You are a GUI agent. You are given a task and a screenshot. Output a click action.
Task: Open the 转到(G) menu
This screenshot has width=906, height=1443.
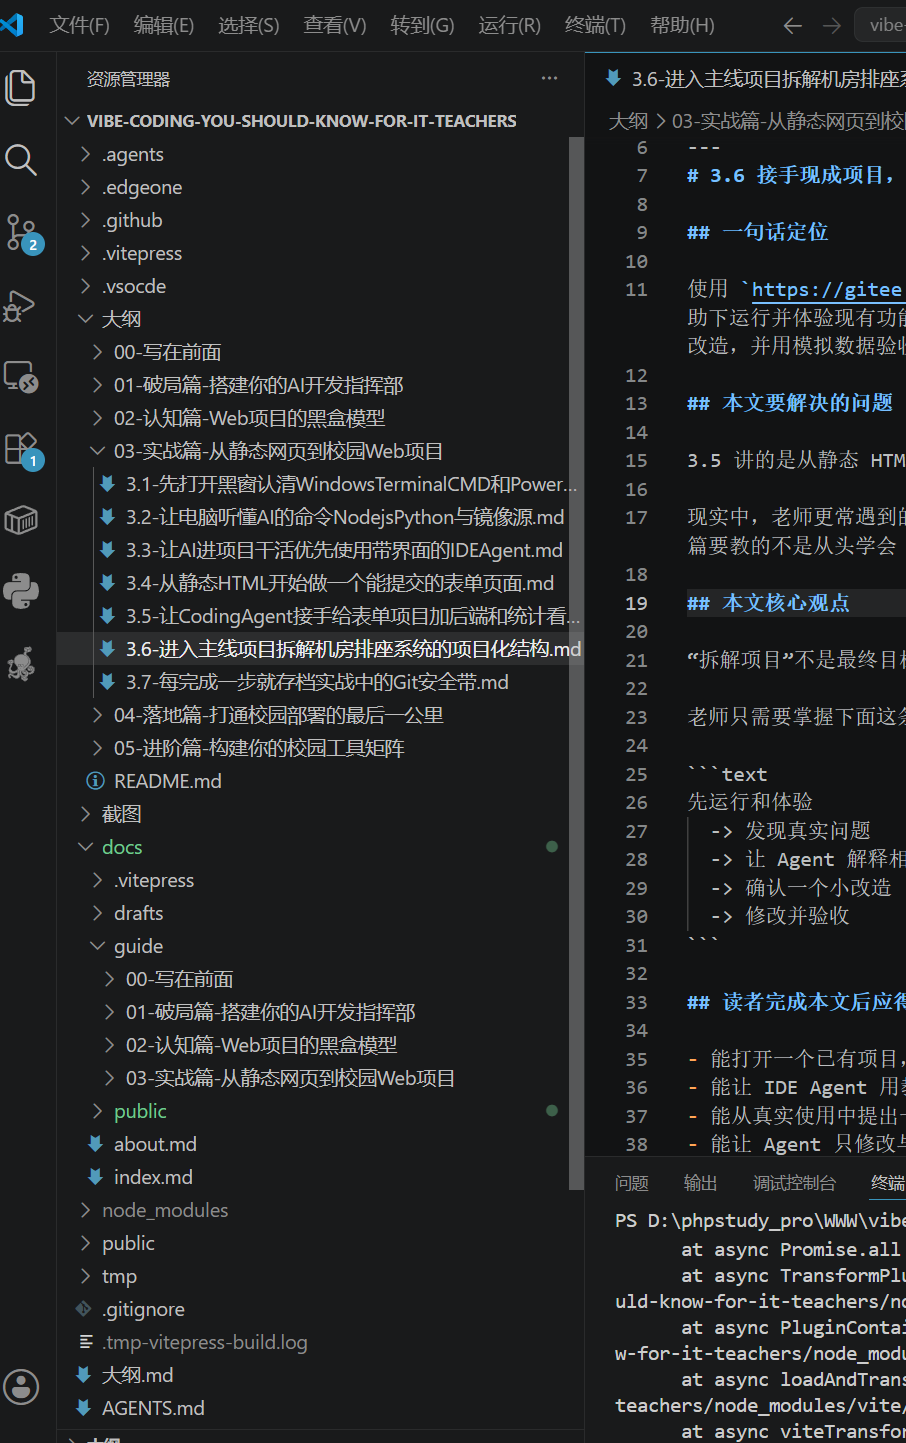pyautogui.click(x=422, y=25)
